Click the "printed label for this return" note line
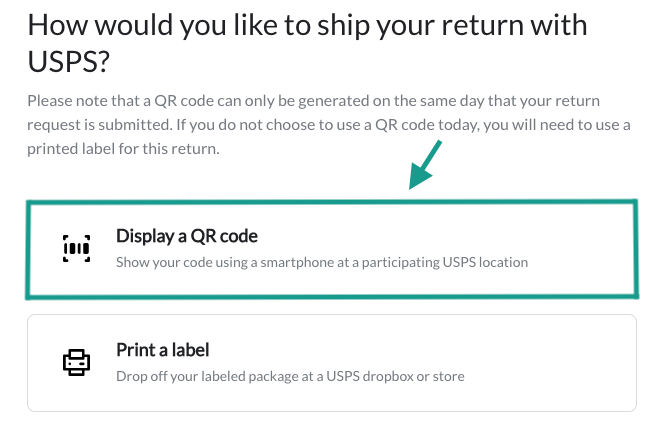This screenshot has height=437, width=661. [x=124, y=149]
